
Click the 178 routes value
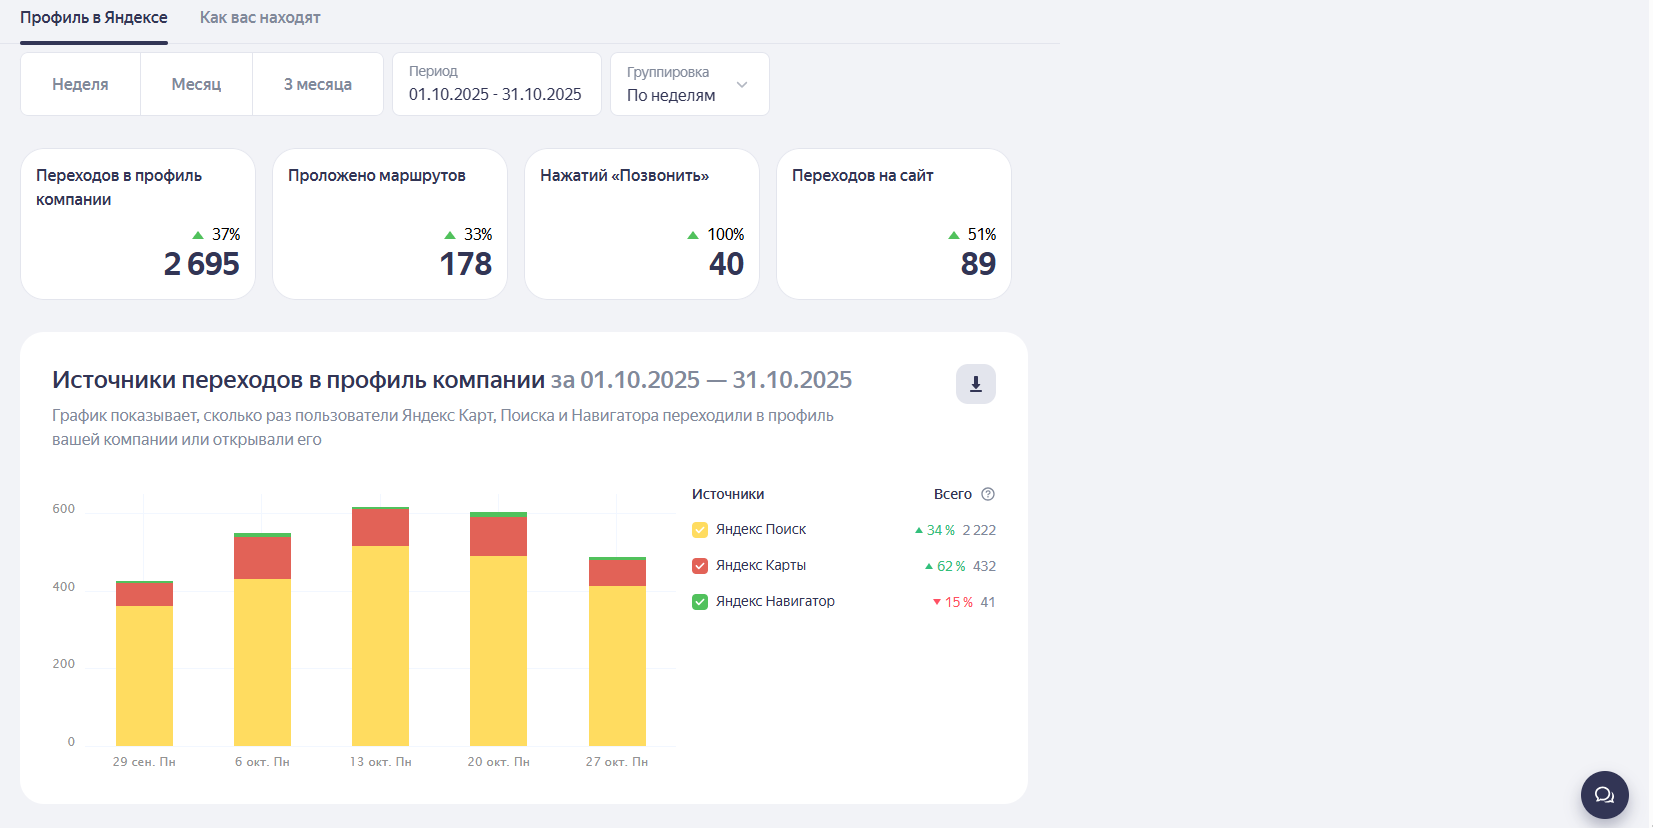[x=466, y=264]
